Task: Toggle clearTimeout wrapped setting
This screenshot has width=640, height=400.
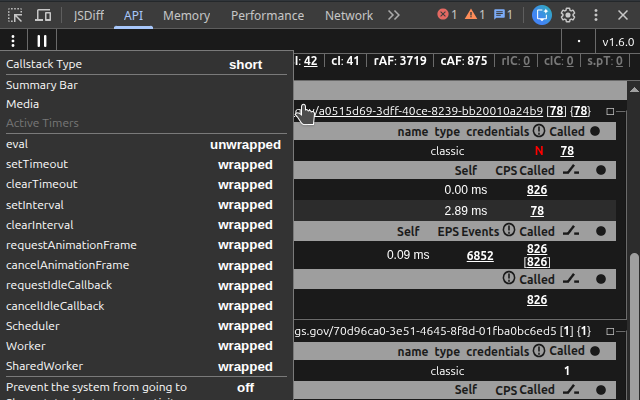Action: 245,184
